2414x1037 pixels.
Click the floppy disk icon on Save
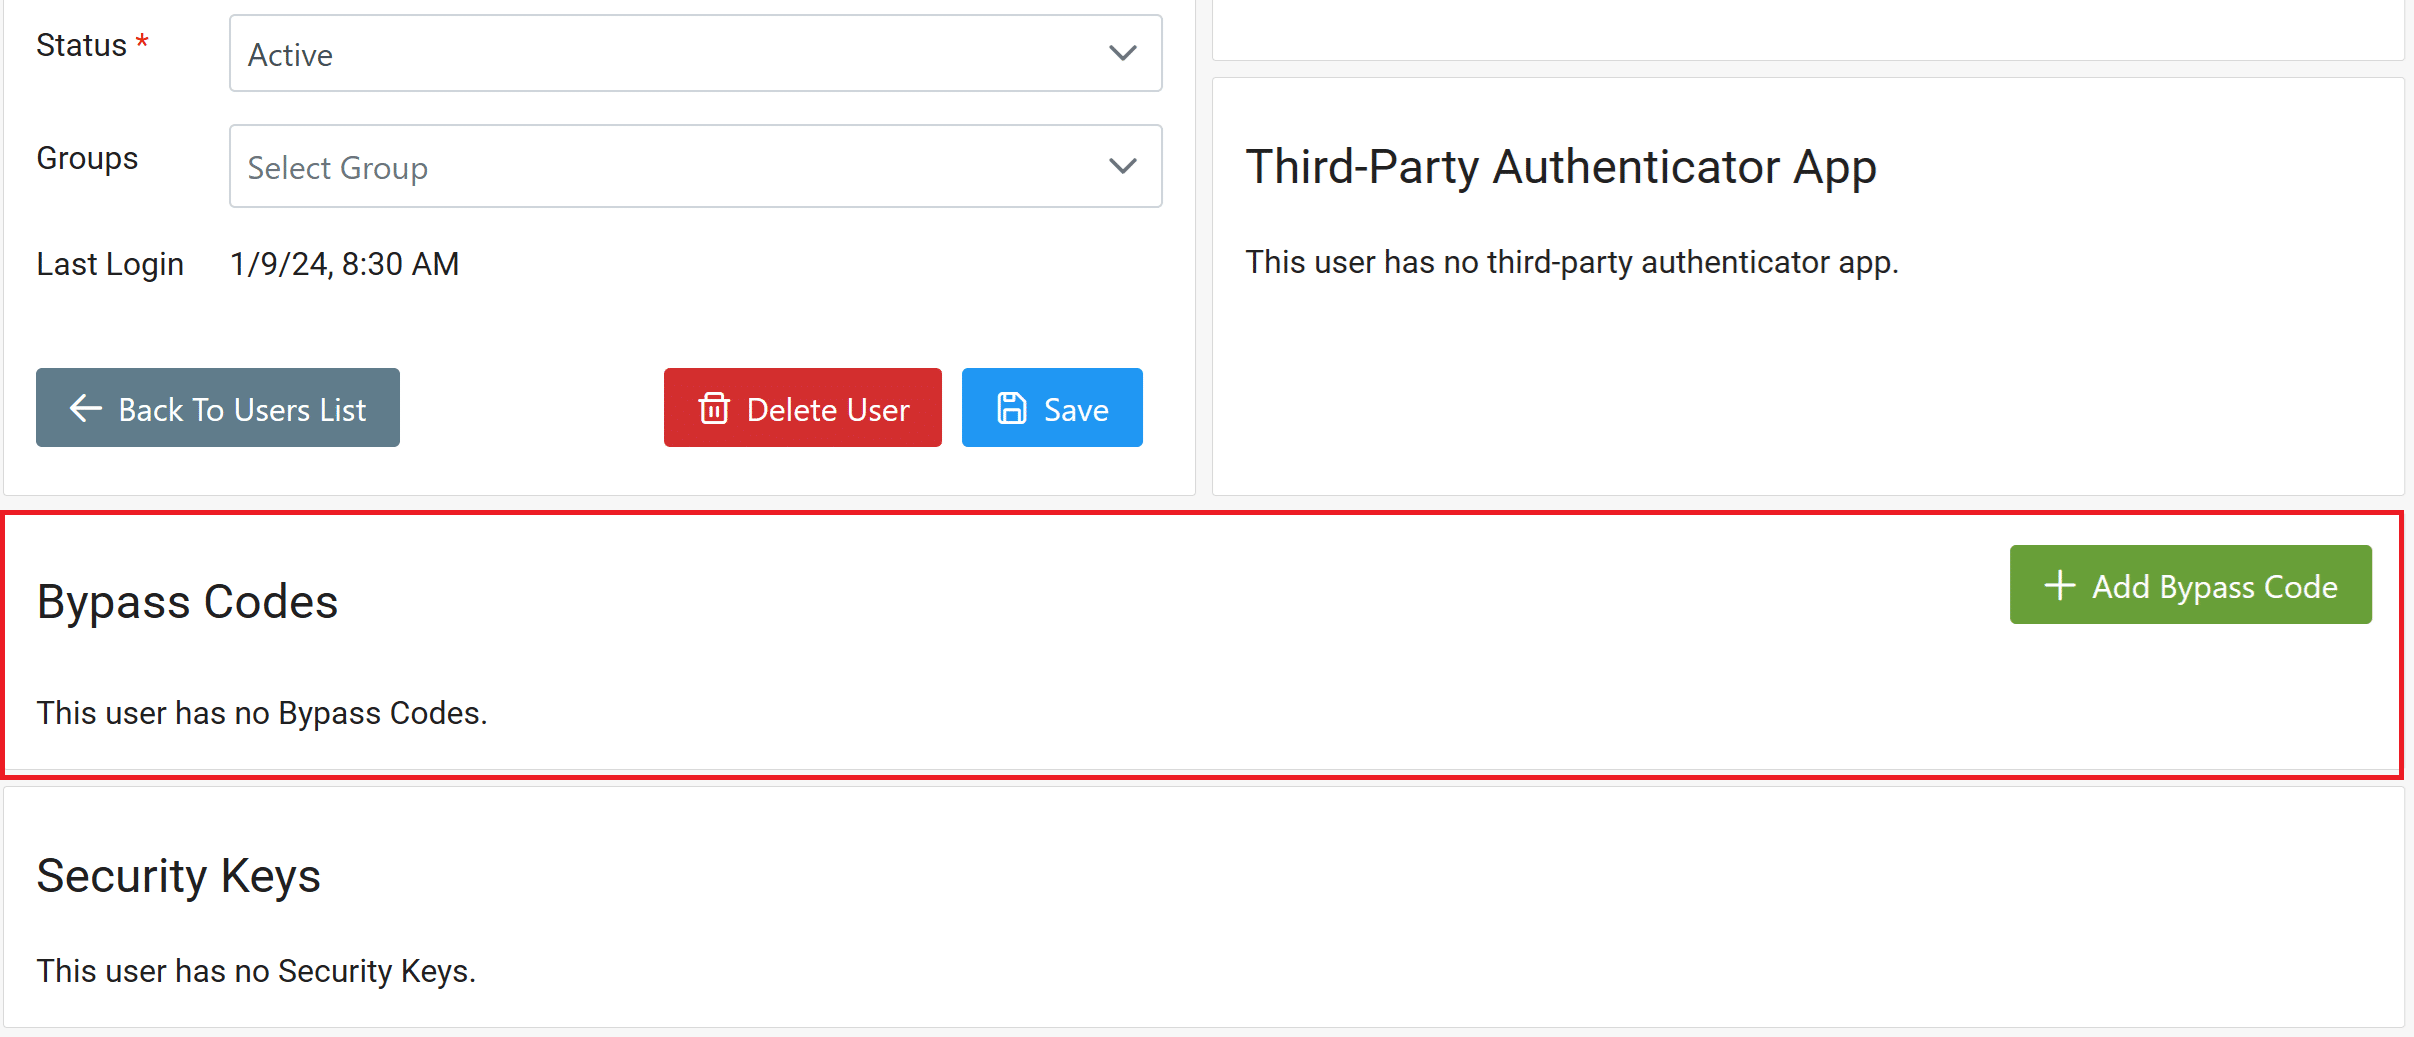click(x=1012, y=408)
